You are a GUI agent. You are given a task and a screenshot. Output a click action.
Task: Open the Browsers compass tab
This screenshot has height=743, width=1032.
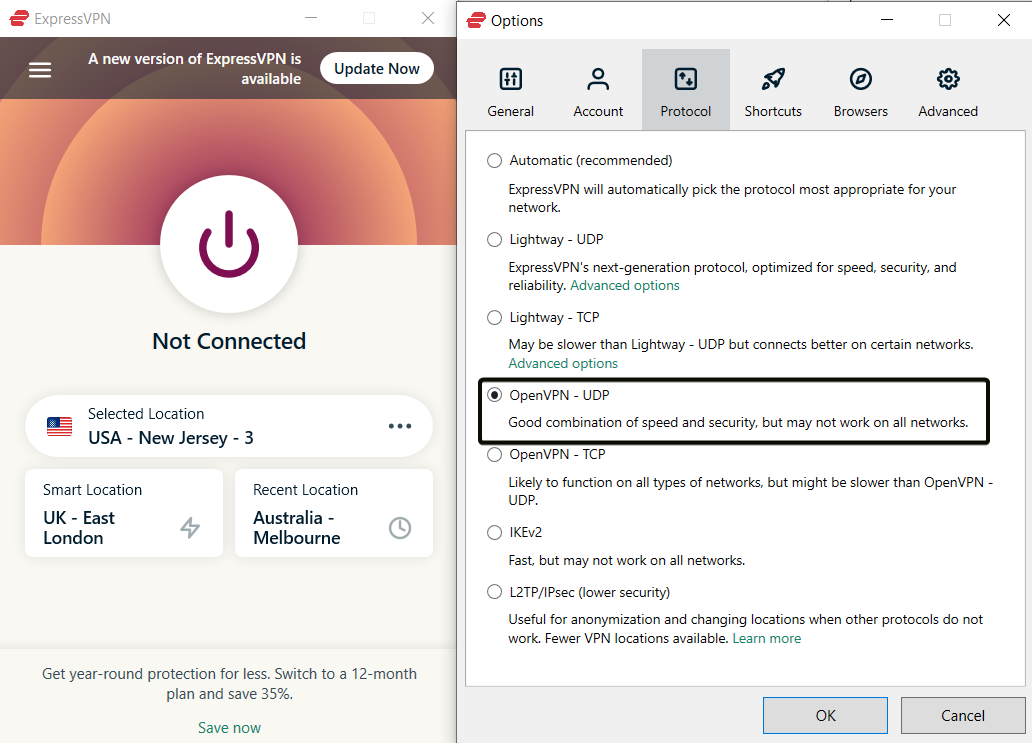tap(860, 80)
